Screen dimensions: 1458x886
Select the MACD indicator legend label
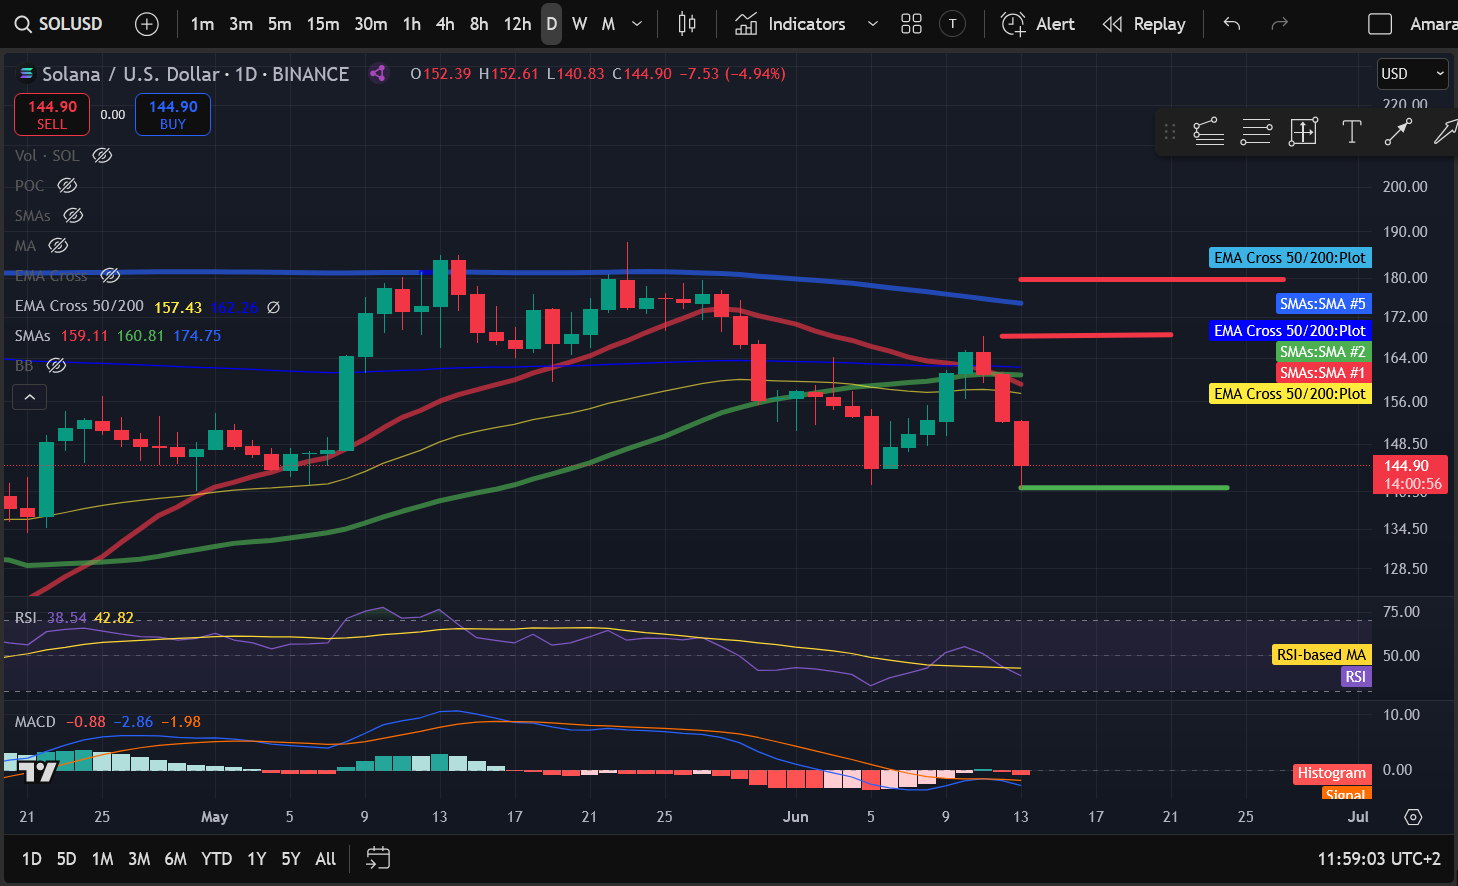tap(35, 722)
